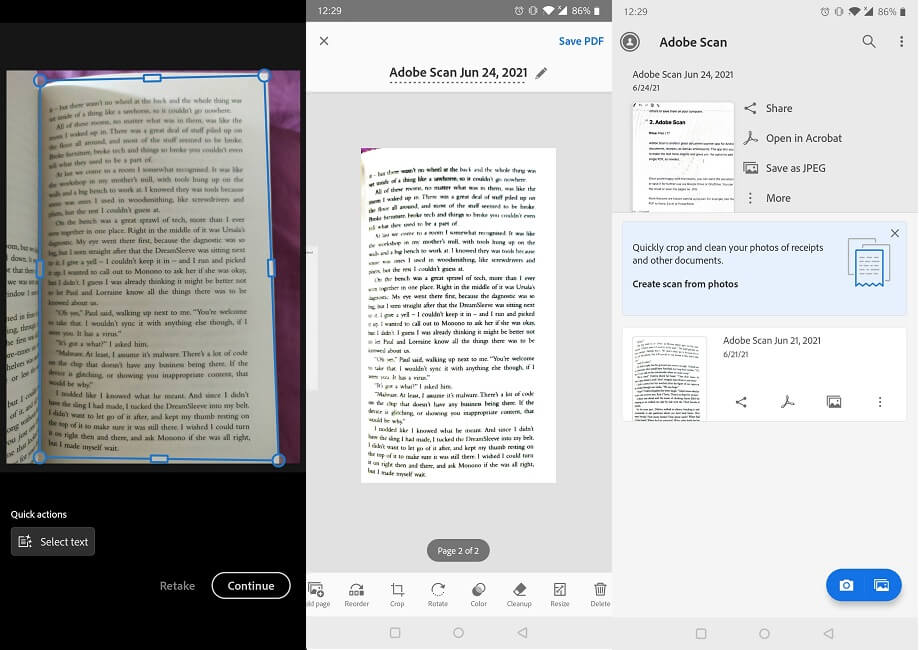Tap Continue to accept the crop
Image resolution: width=919 pixels, height=650 pixels.
pyautogui.click(x=250, y=585)
